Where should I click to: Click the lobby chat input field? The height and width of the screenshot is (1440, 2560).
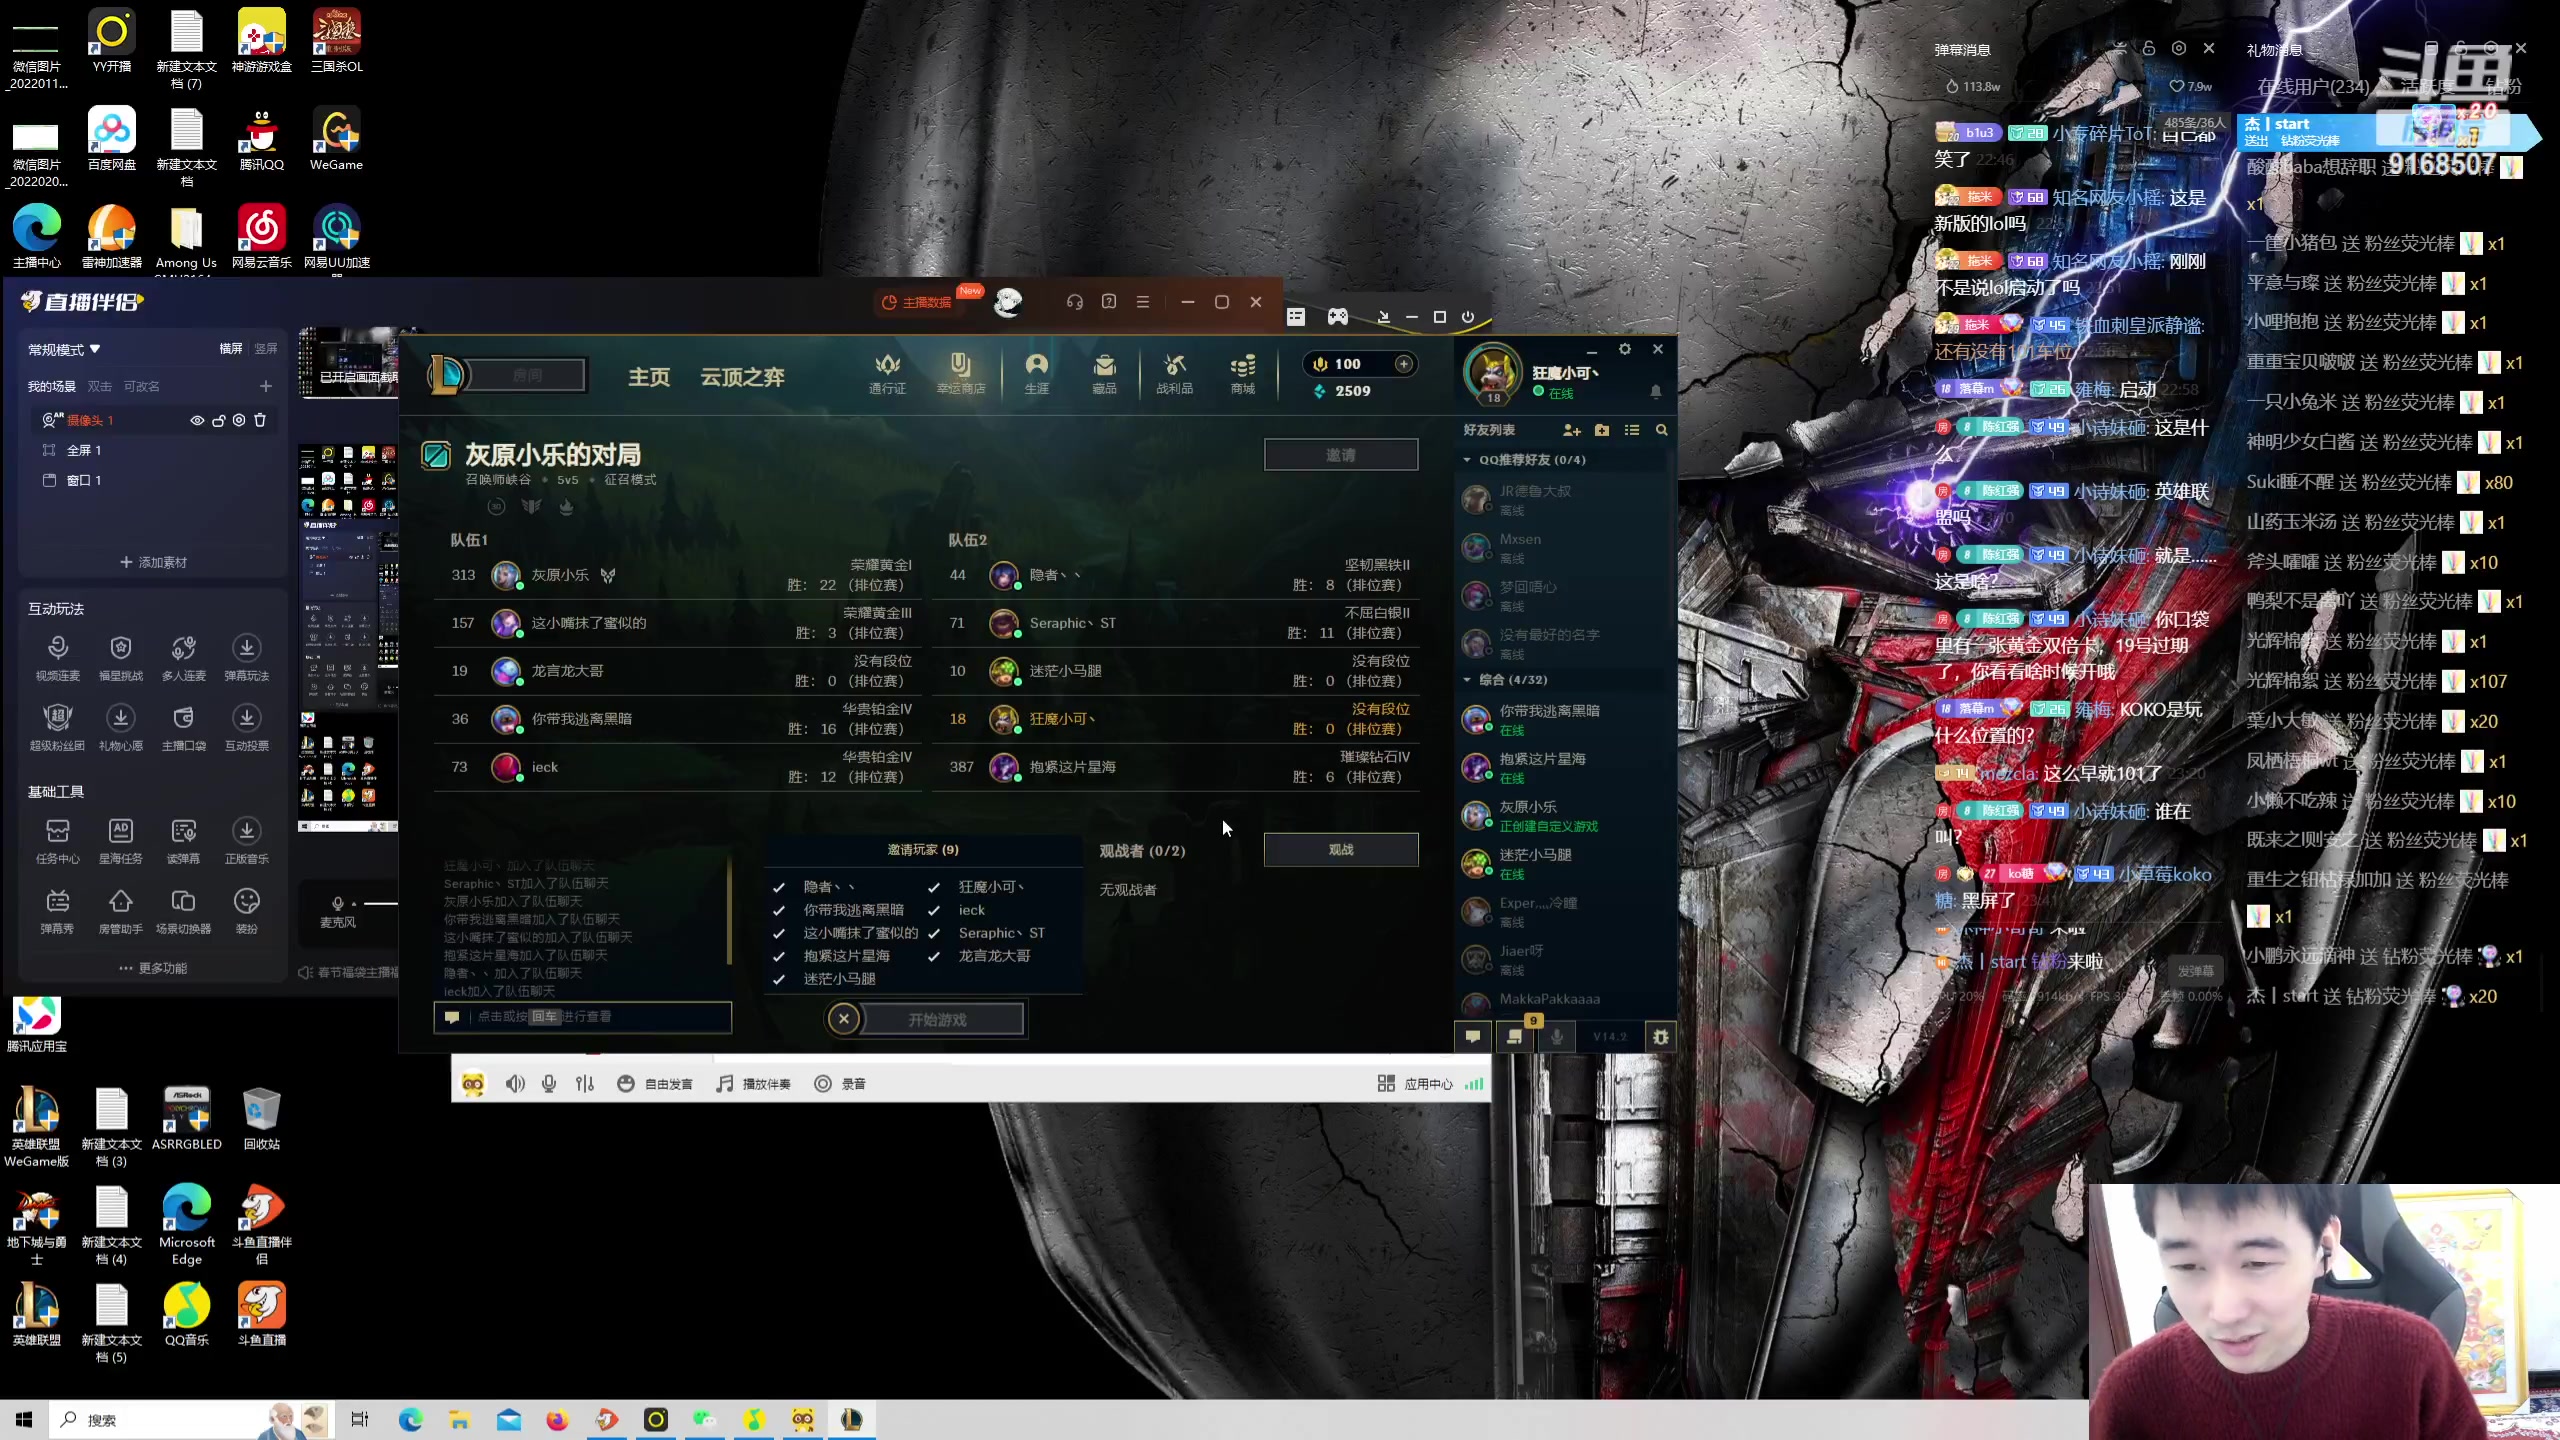[583, 1017]
